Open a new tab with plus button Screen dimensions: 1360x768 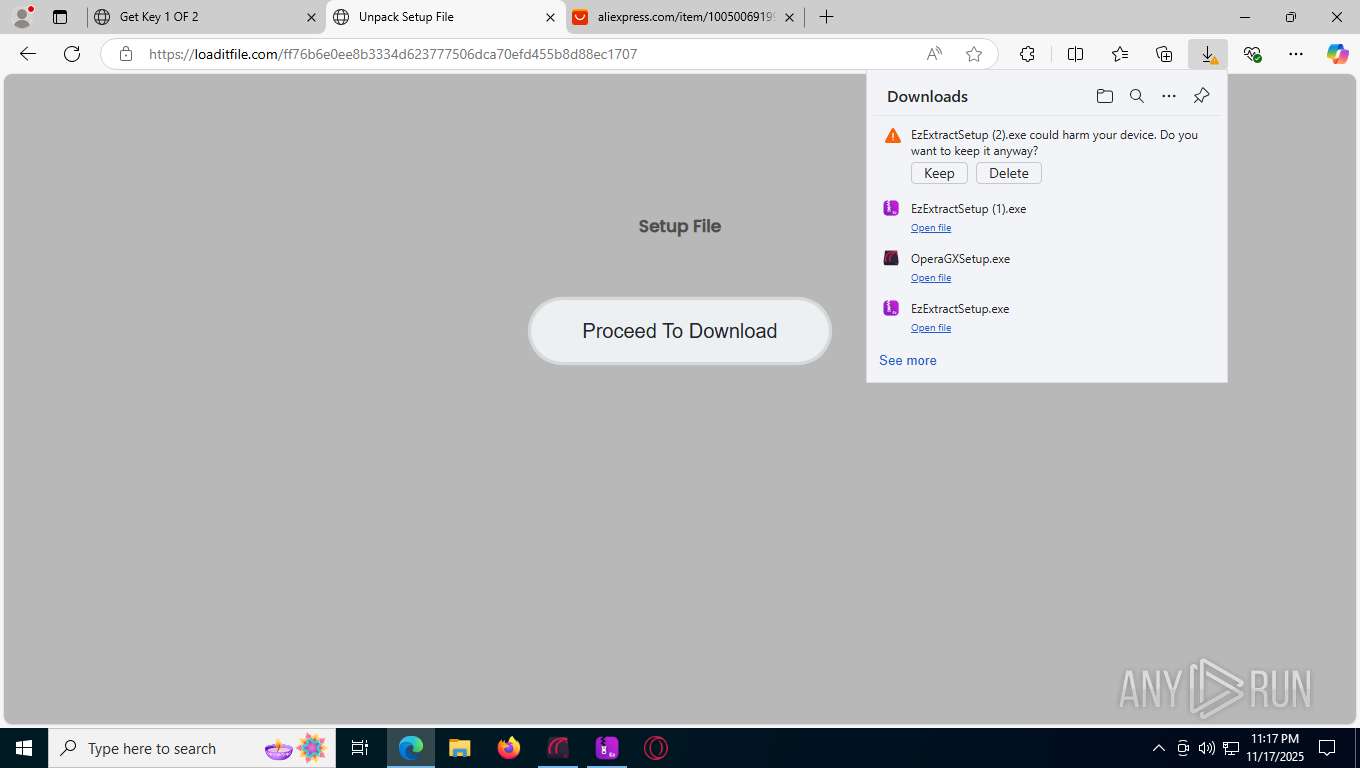click(826, 17)
